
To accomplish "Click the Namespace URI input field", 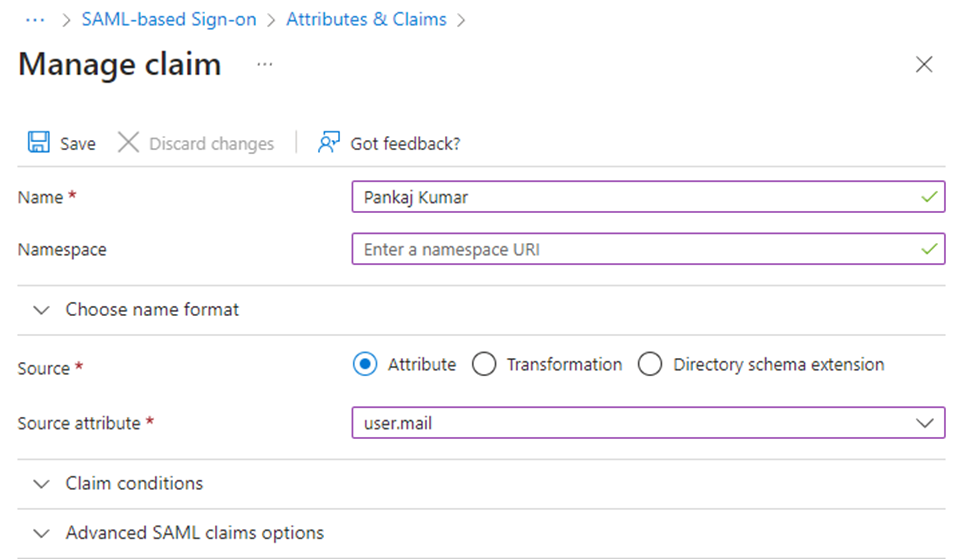I will (x=648, y=249).
